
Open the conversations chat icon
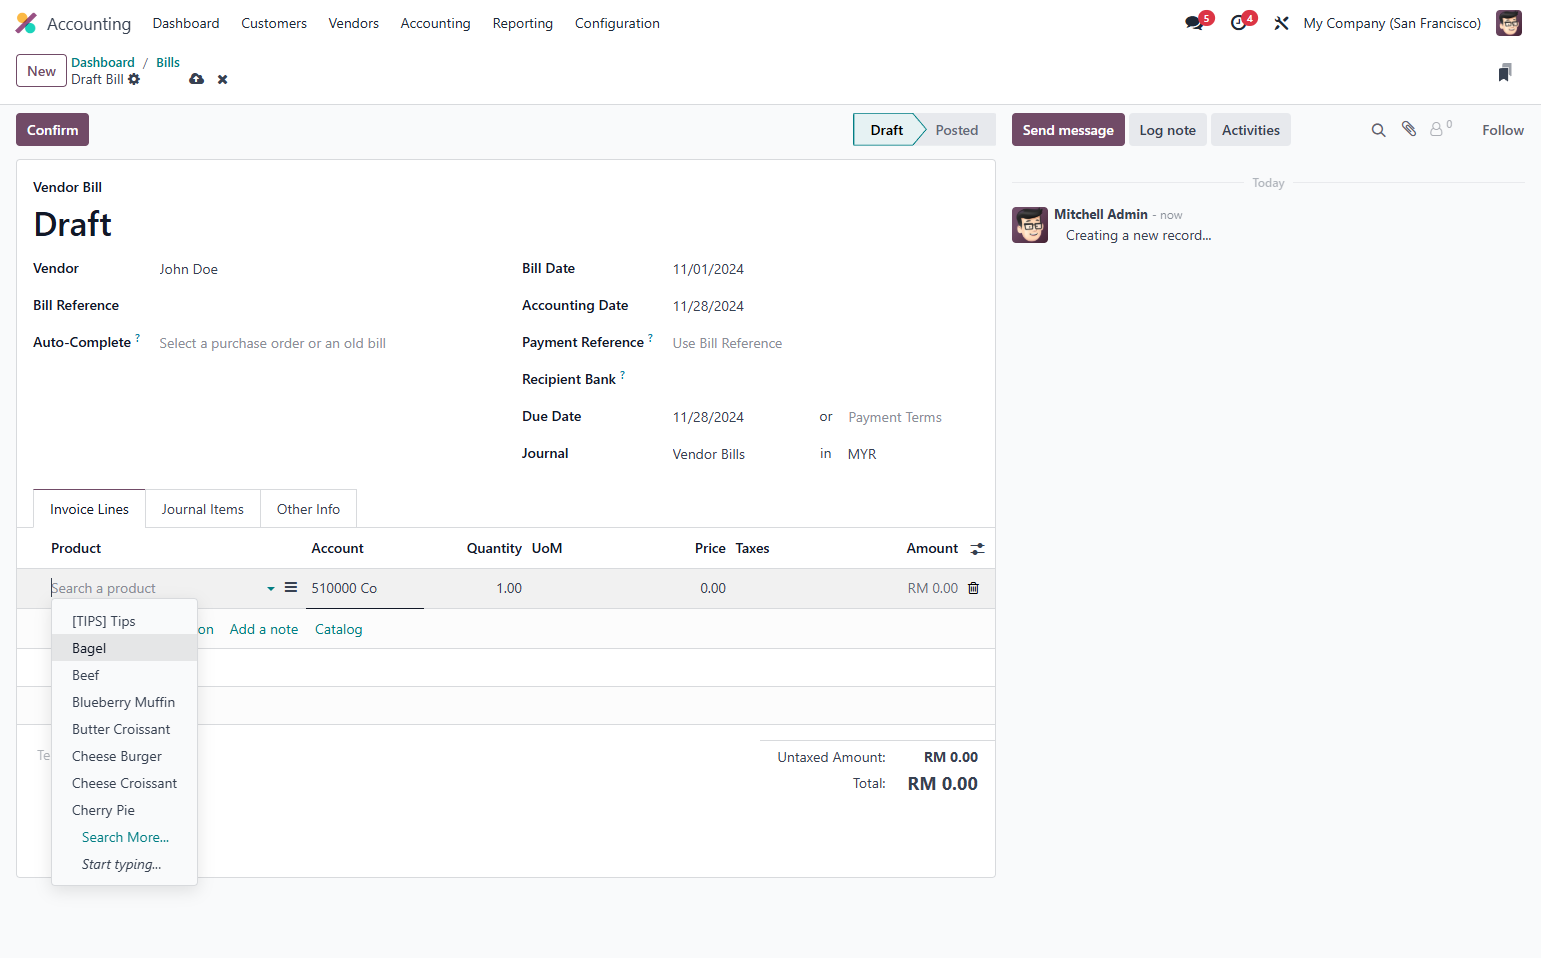[1194, 23]
